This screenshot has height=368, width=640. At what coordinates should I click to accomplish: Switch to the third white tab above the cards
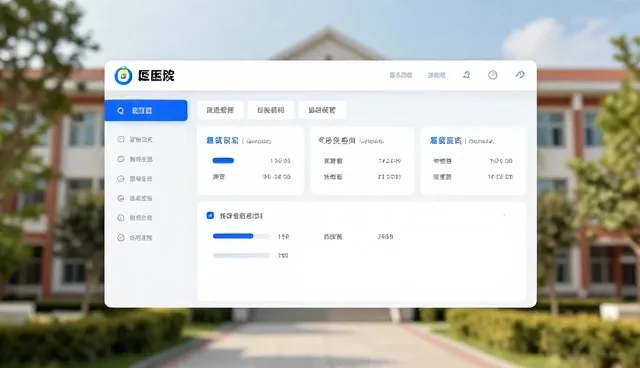pos(322,110)
